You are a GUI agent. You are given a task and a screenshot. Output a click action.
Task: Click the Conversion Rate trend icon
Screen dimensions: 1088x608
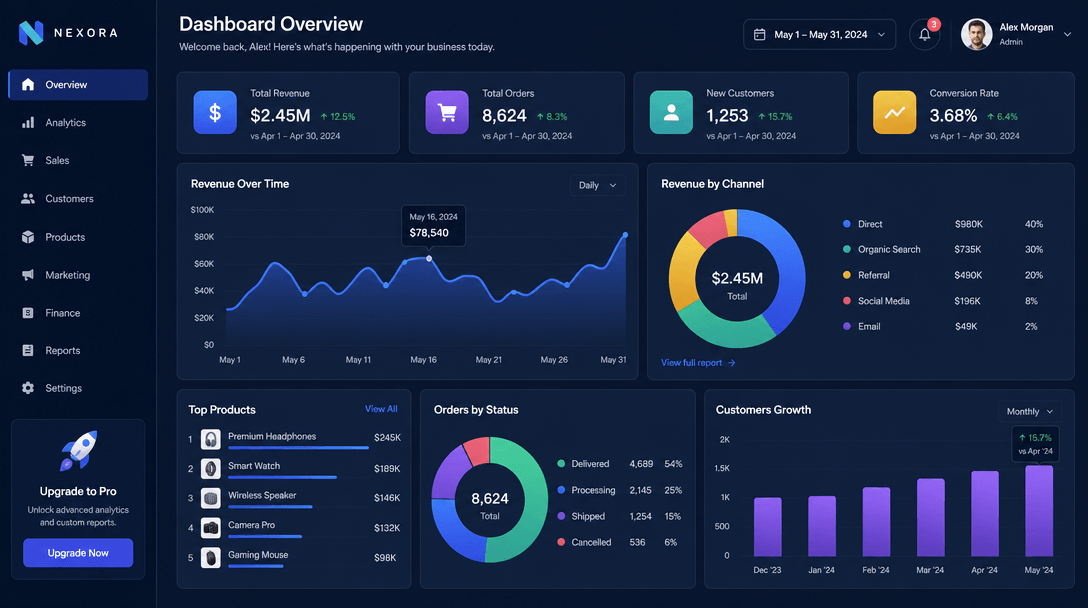(x=894, y=112)
